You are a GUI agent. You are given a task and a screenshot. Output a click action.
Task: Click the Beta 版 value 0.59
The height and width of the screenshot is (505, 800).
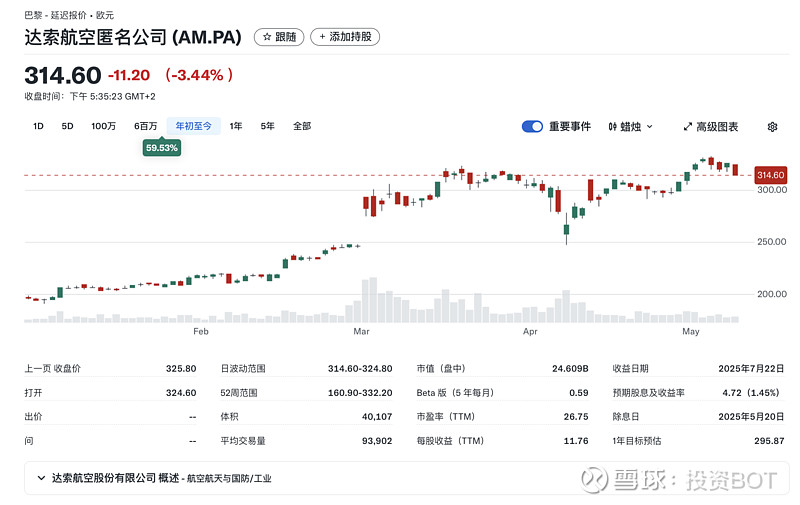579,393
